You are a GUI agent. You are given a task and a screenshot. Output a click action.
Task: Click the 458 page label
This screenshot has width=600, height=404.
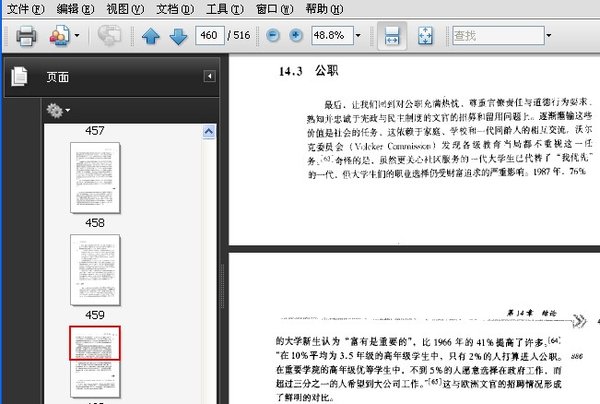coord(95,223)
